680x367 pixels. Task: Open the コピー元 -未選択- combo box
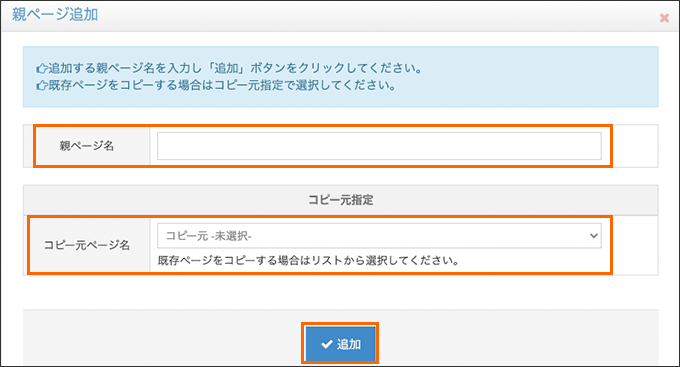click(379, 236)
